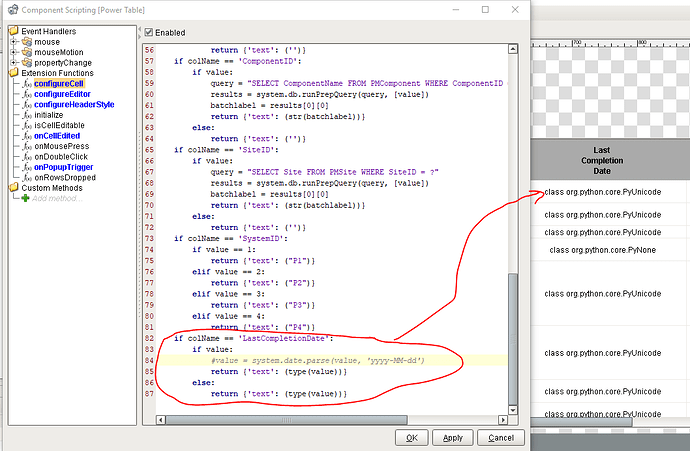Viewport: 690px width, 451px height.
Task: Click the function icon beside configureEditor
Action: click(x=27, y=94)
